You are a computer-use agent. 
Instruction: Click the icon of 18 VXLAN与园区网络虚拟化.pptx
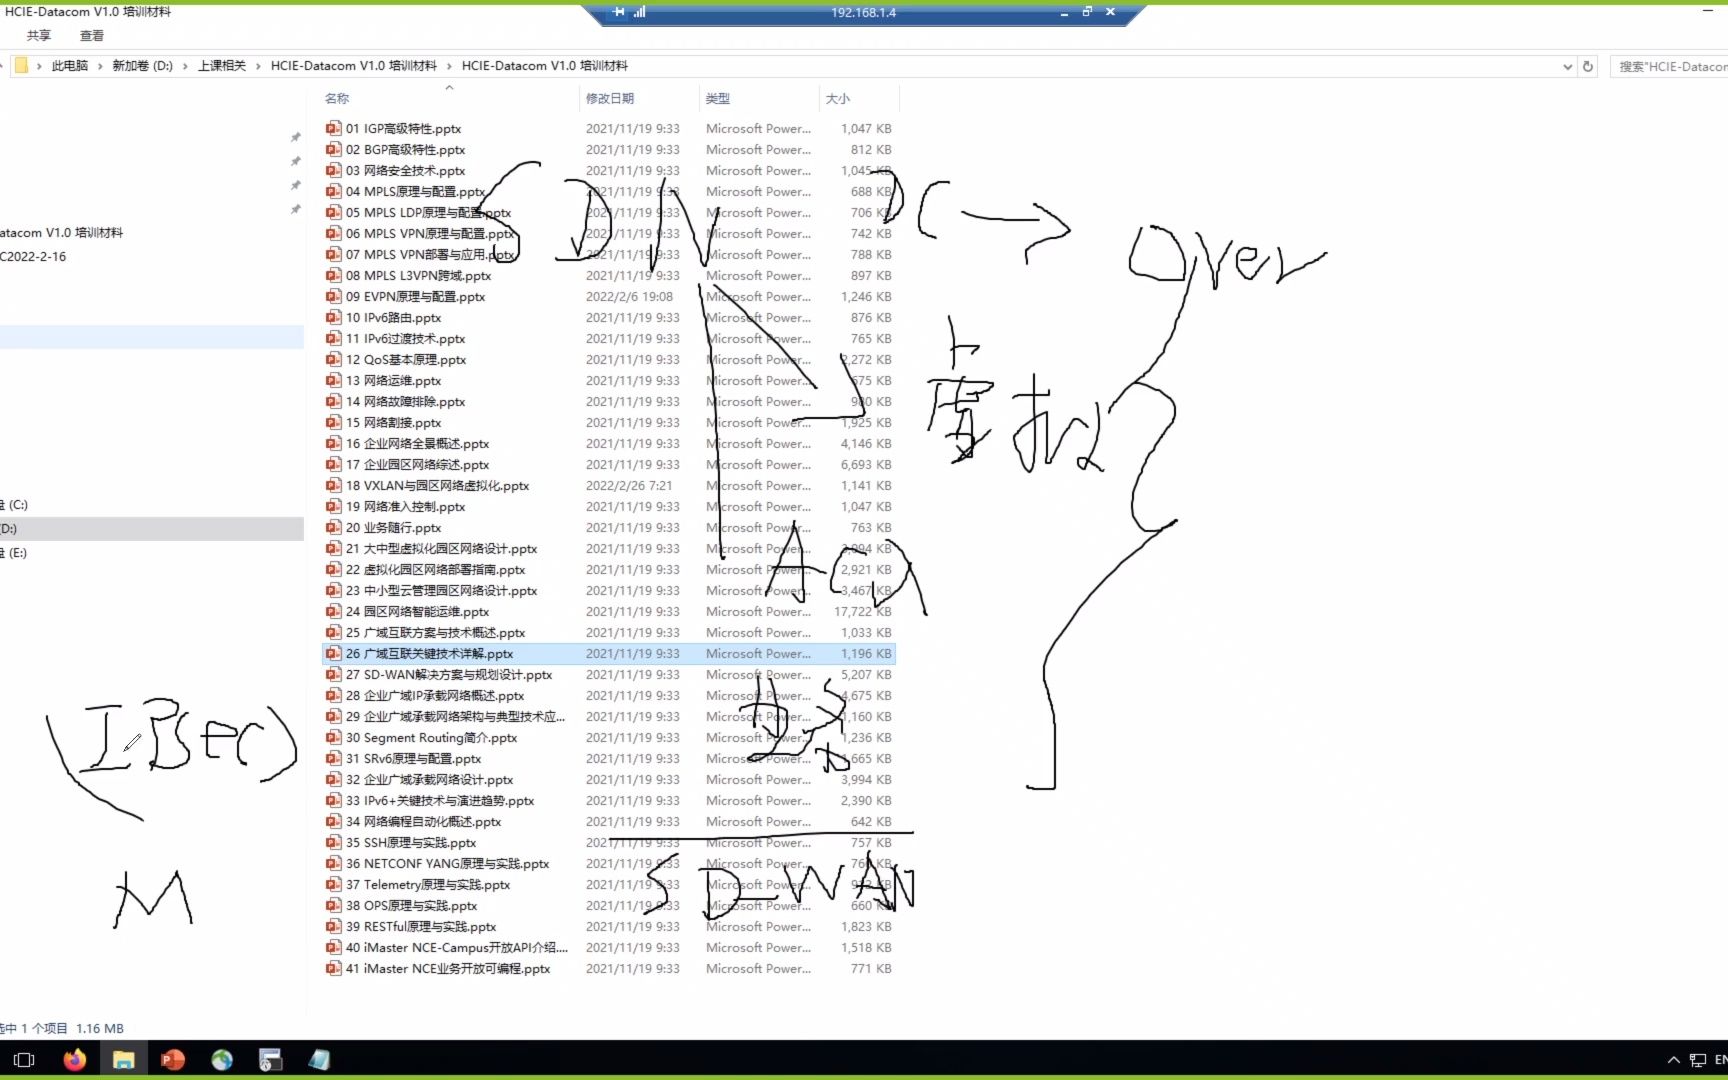click(333, 485)
